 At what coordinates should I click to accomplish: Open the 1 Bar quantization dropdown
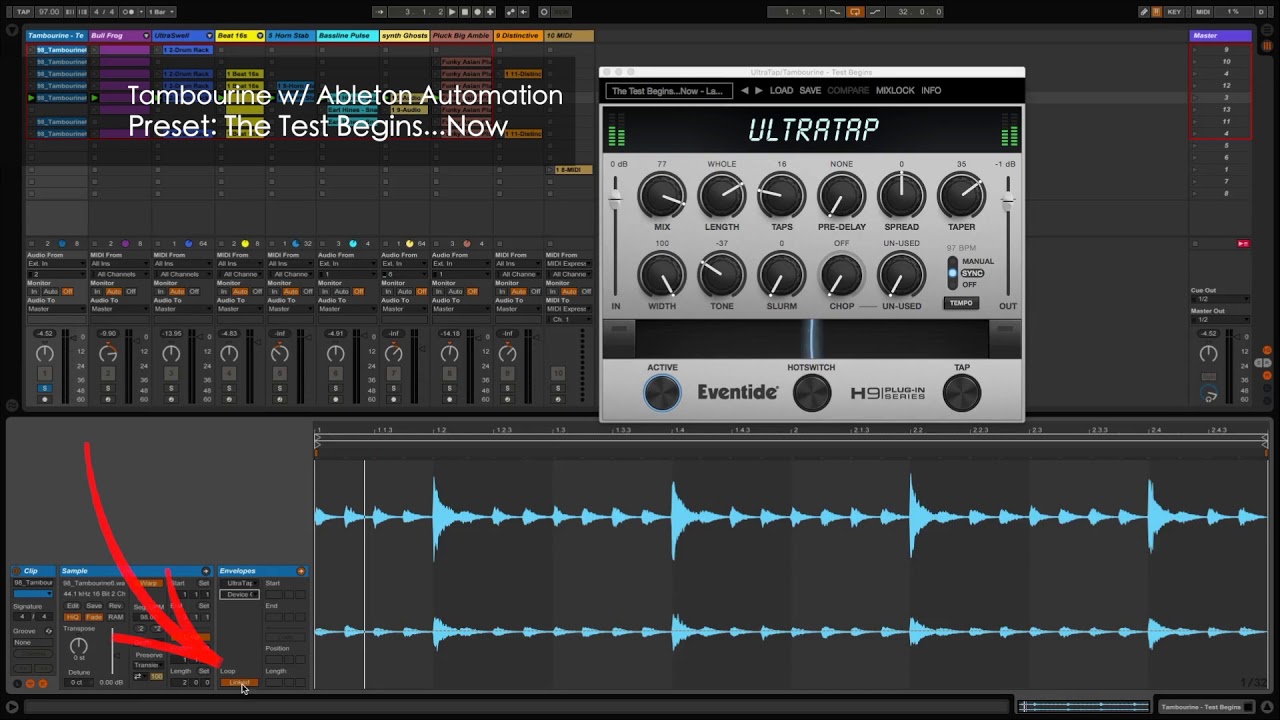tap(159, 12)
